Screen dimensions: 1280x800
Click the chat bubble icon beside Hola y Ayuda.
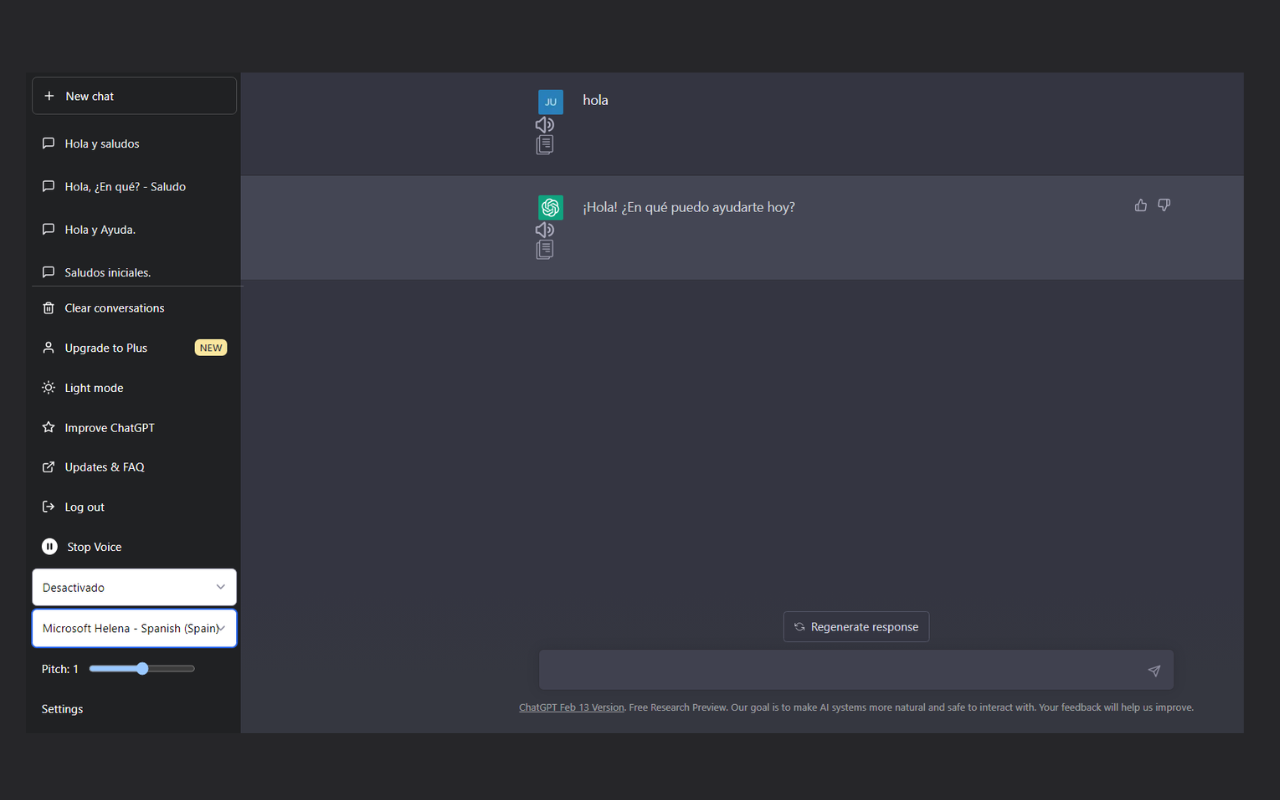pyautogui.click(x=48, y=229)
